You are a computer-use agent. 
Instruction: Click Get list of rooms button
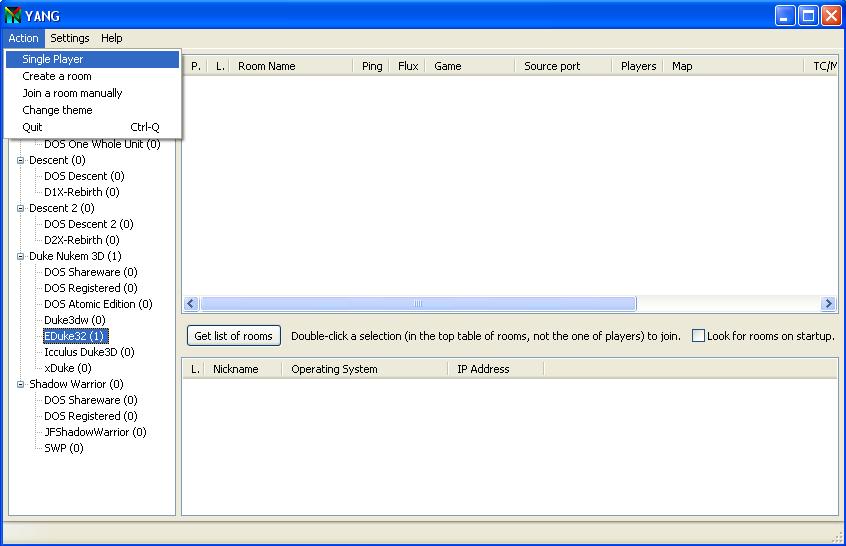tap(234, 336)
